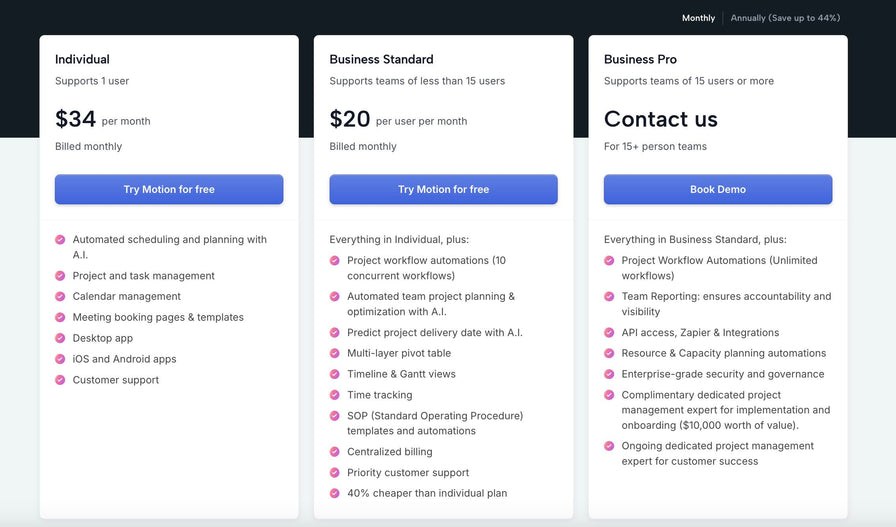
Task: Click the Individual plan heading
Action: point(82,59)
